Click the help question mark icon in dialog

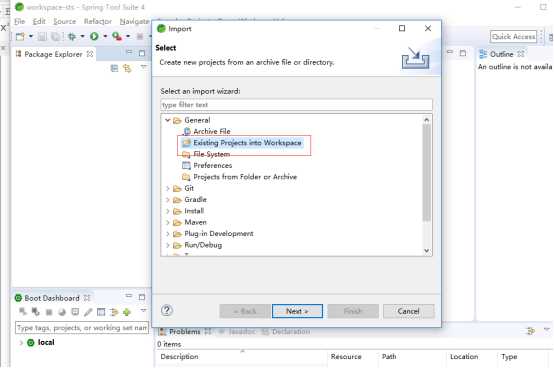pyautogui.click(x=167, y=310)
